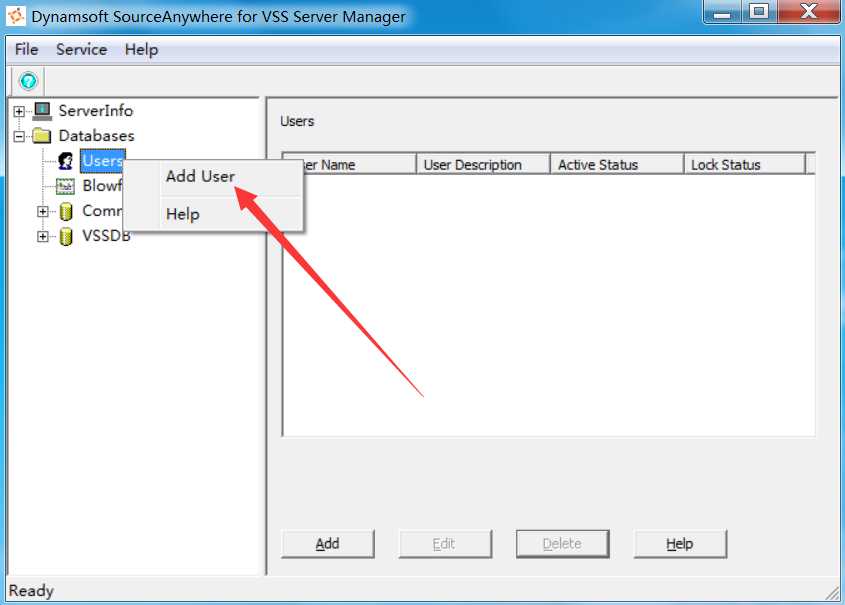
Task: Sort by User Description column header
Action: pos(483,164)
